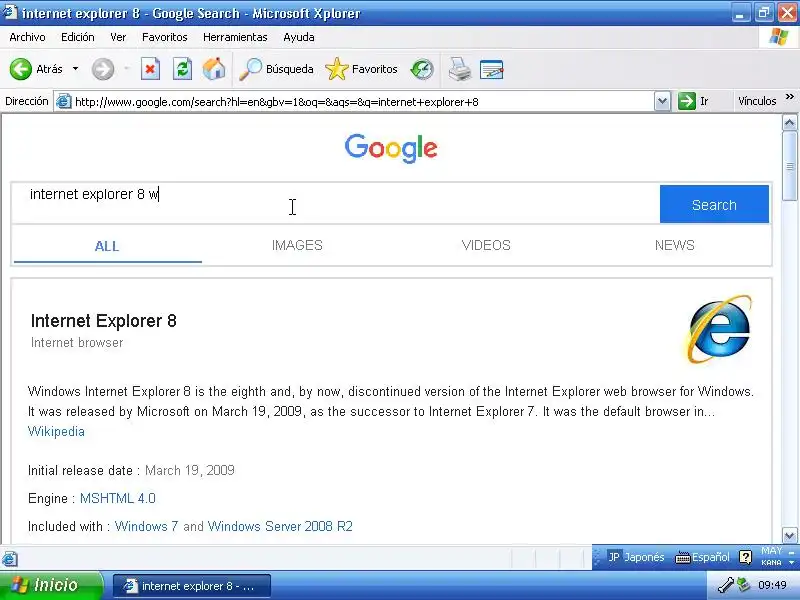Click the Edit page toolbar icon
This screenshot has width=800, height=600.
[491, 69]
